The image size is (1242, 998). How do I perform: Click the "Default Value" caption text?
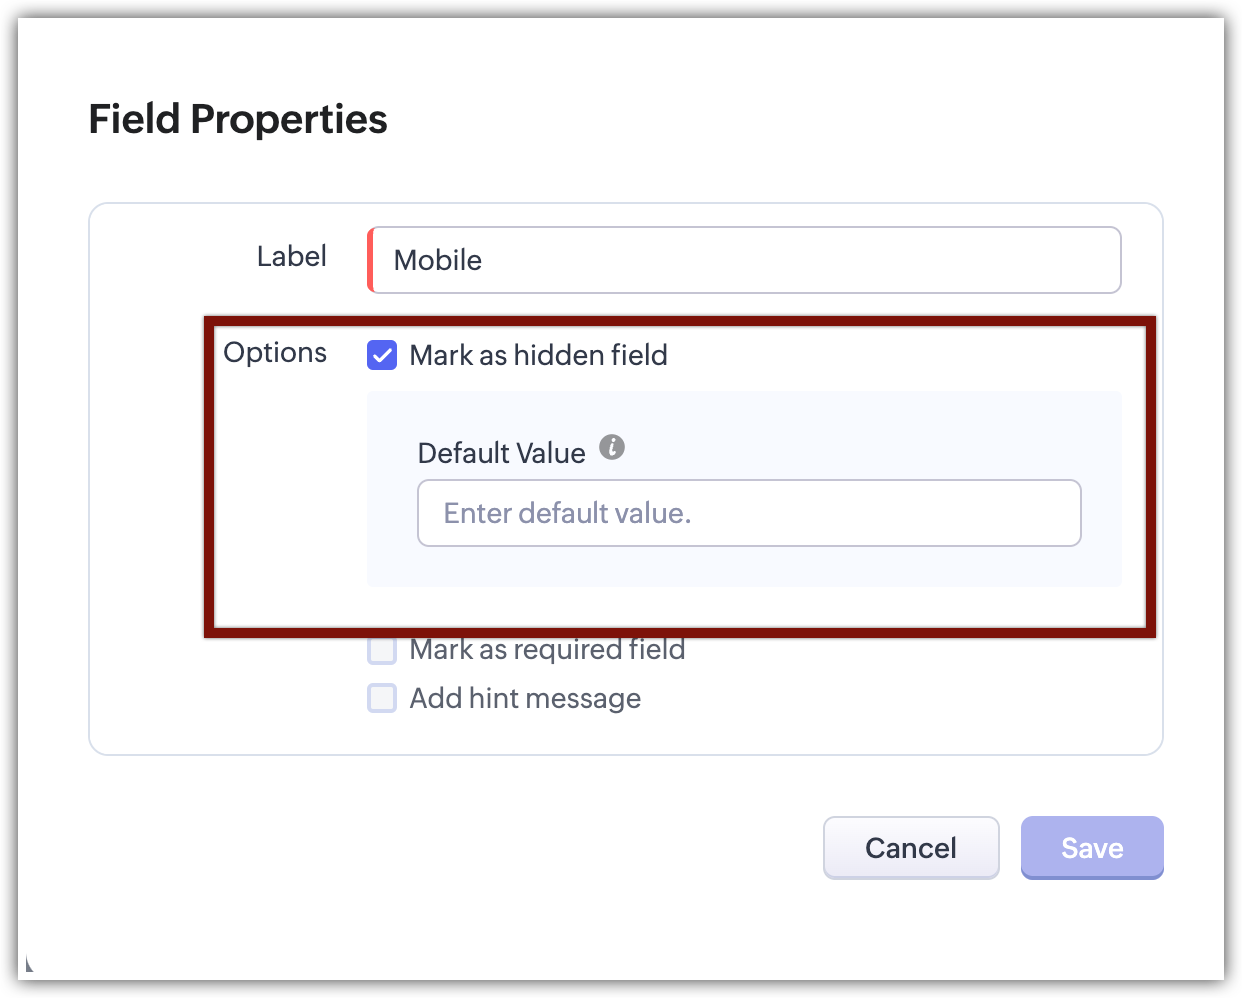[501, 453]
